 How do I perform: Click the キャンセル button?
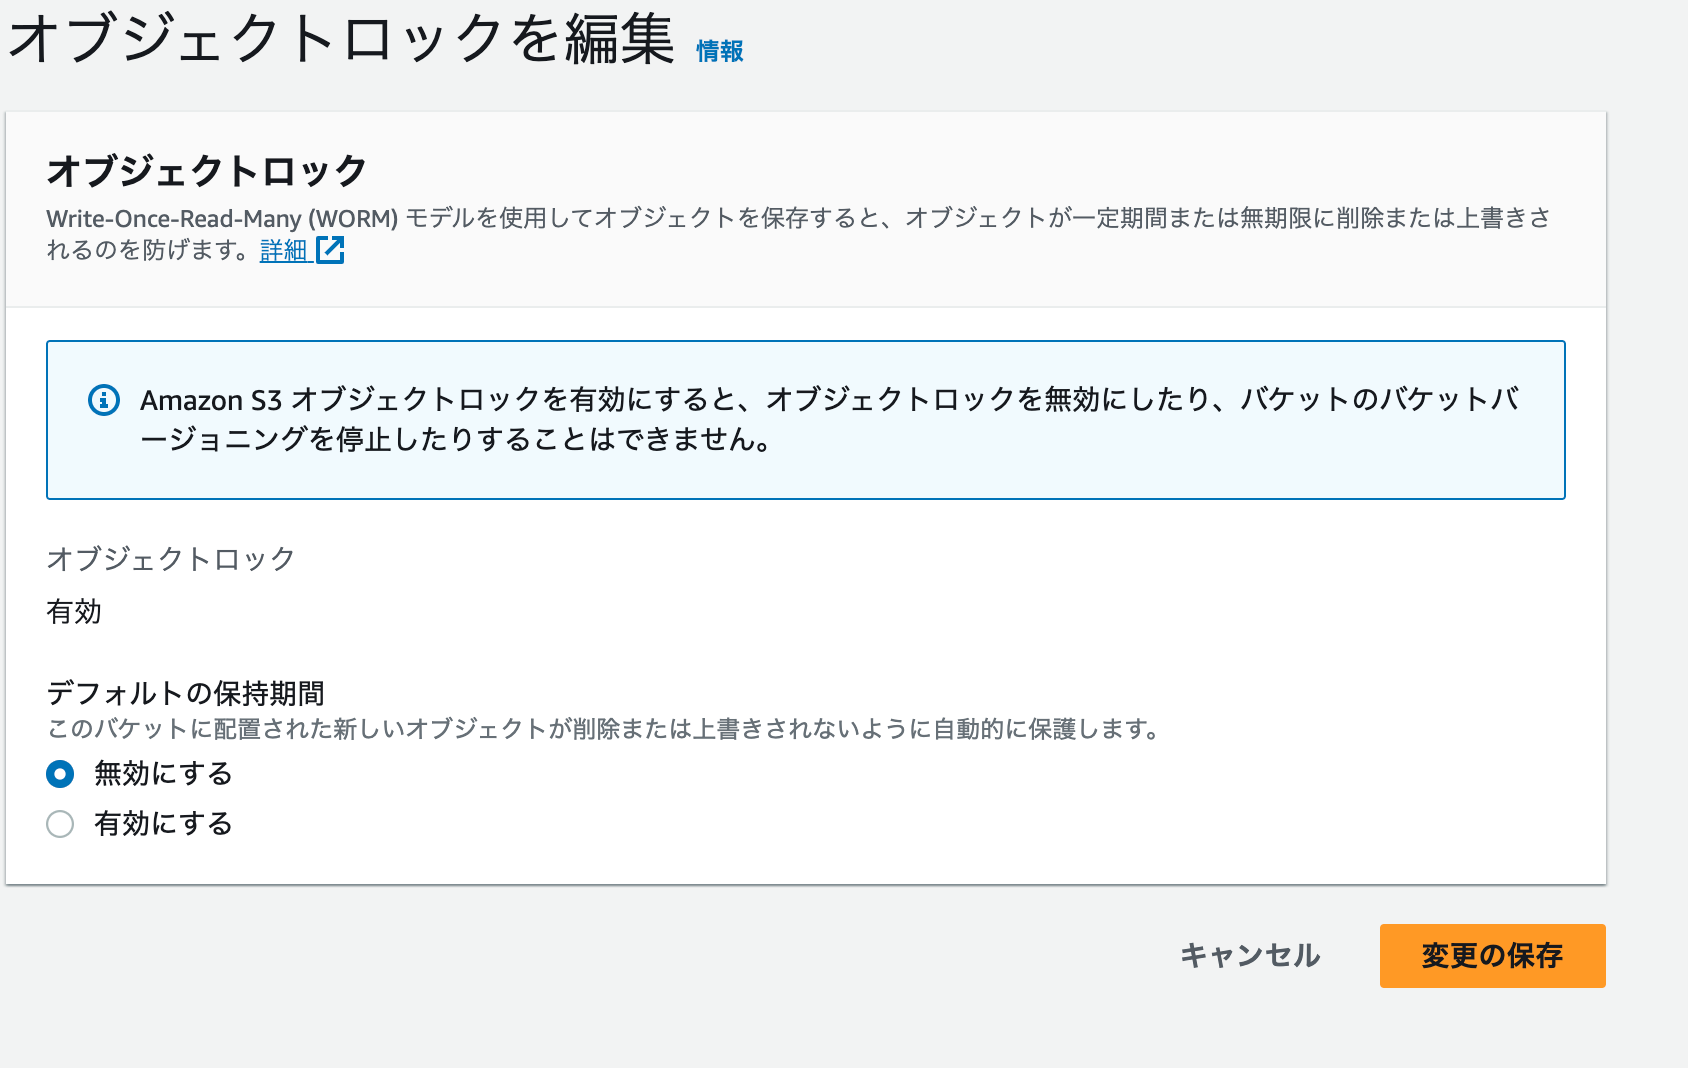[1249, 956]
